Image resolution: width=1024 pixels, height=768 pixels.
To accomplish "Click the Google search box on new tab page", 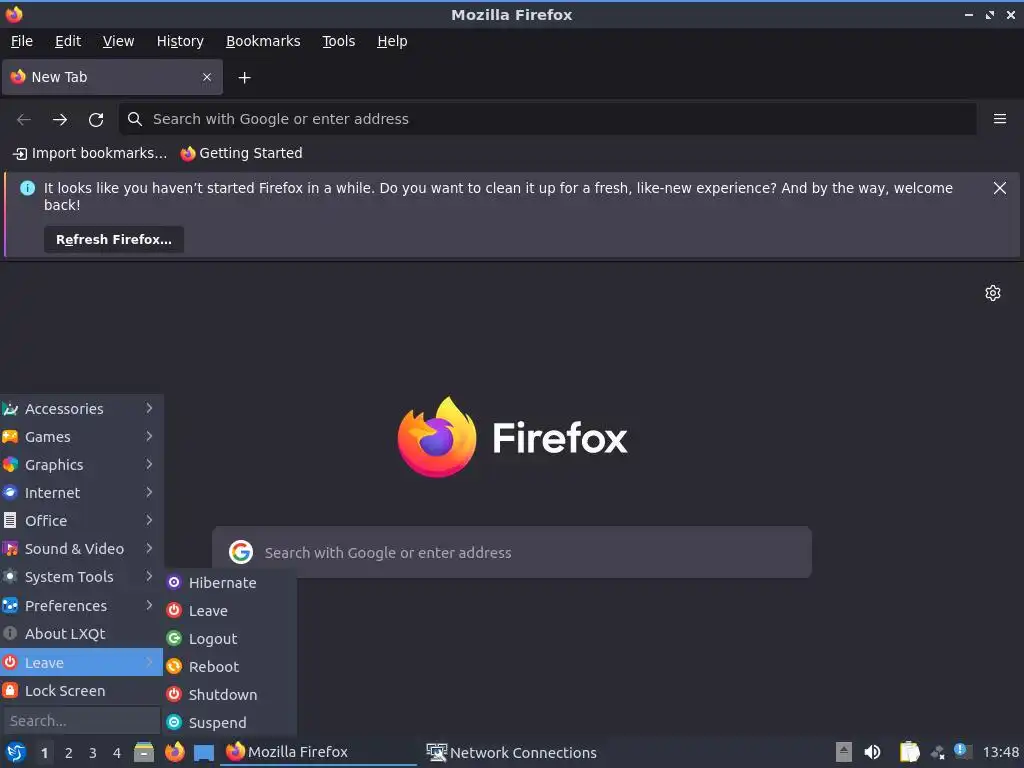I will click(512, 552).
